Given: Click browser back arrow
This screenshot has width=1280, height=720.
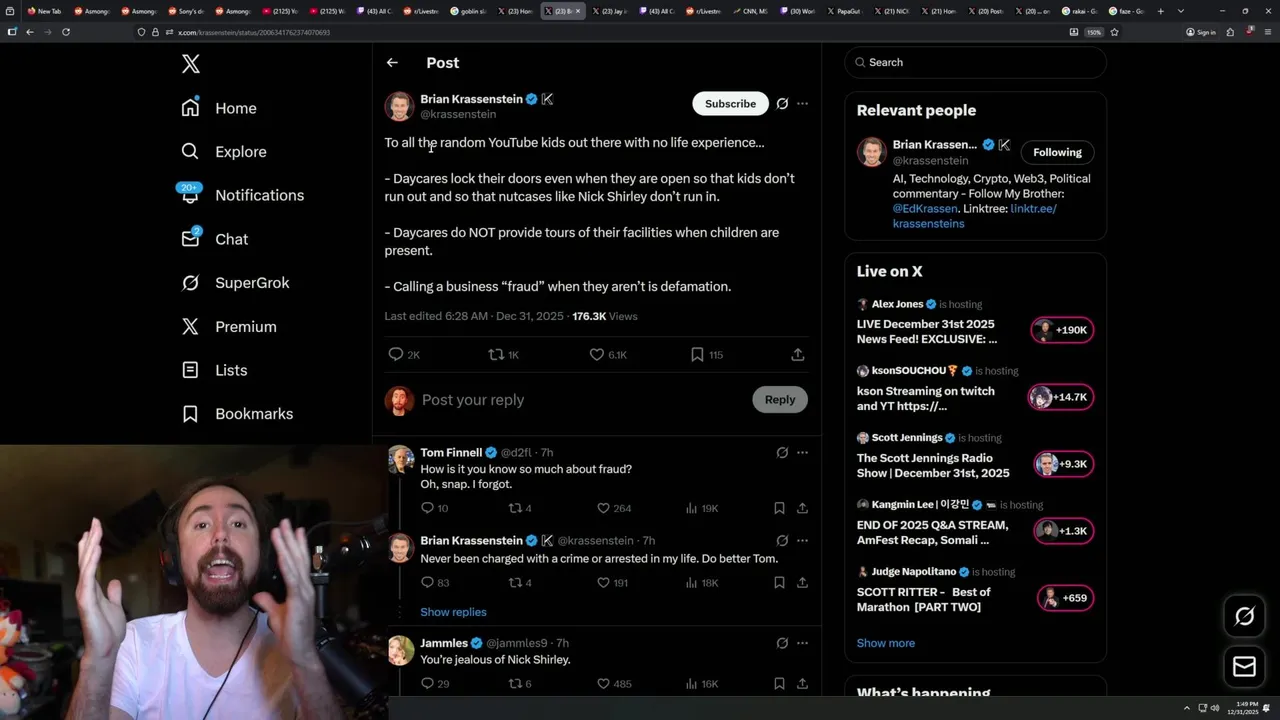Looking at the screenshot, I should point(29,32).
